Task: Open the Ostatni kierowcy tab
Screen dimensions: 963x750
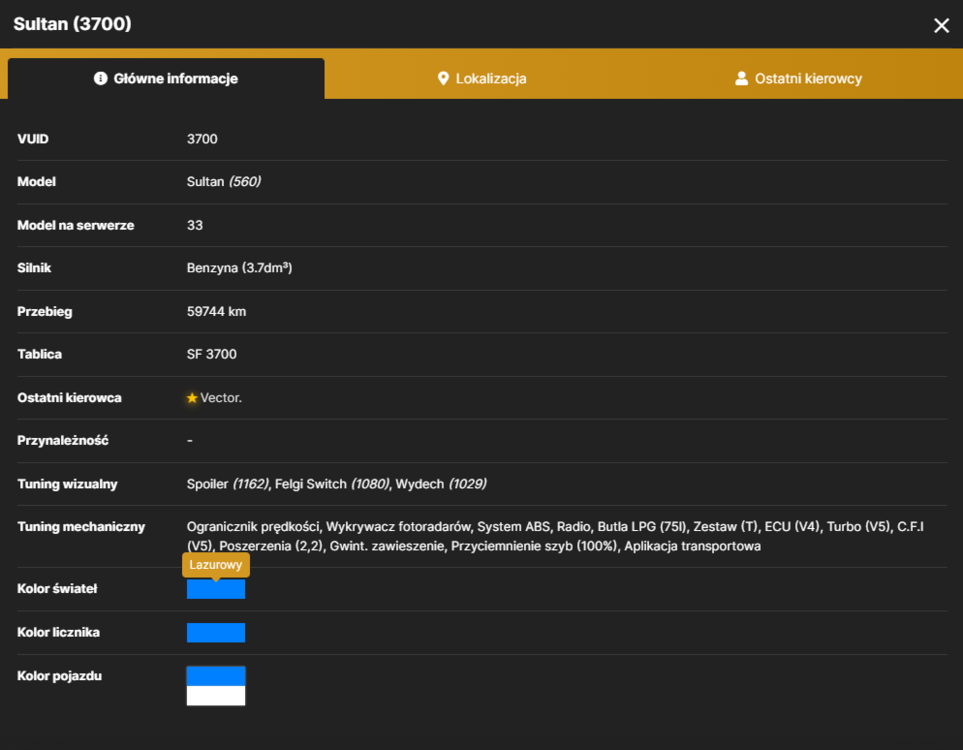Action: 799,79
